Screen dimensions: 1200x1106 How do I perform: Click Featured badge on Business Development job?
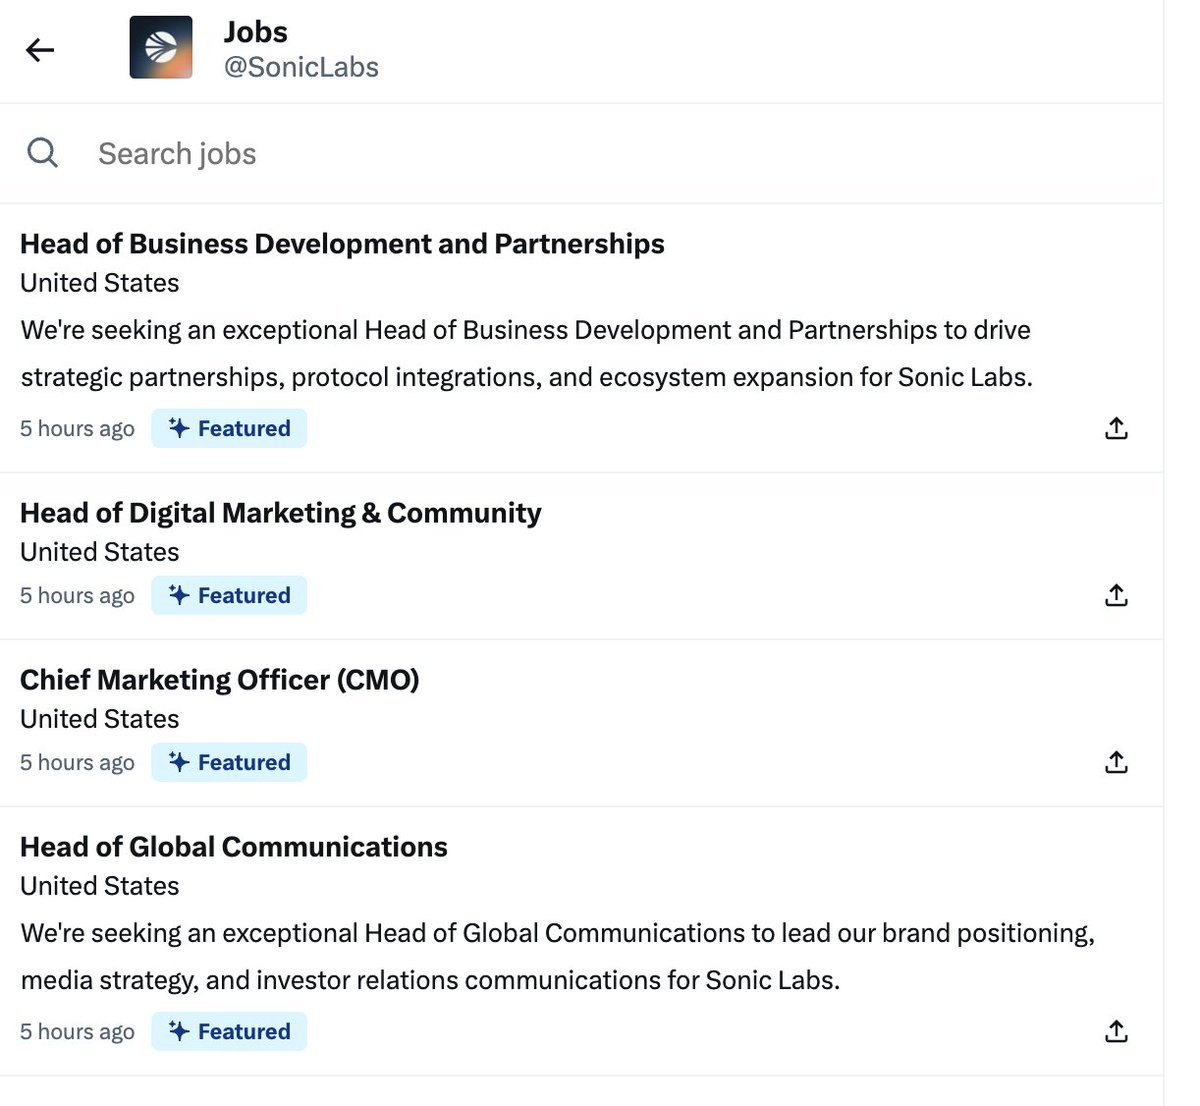[229, 428]
